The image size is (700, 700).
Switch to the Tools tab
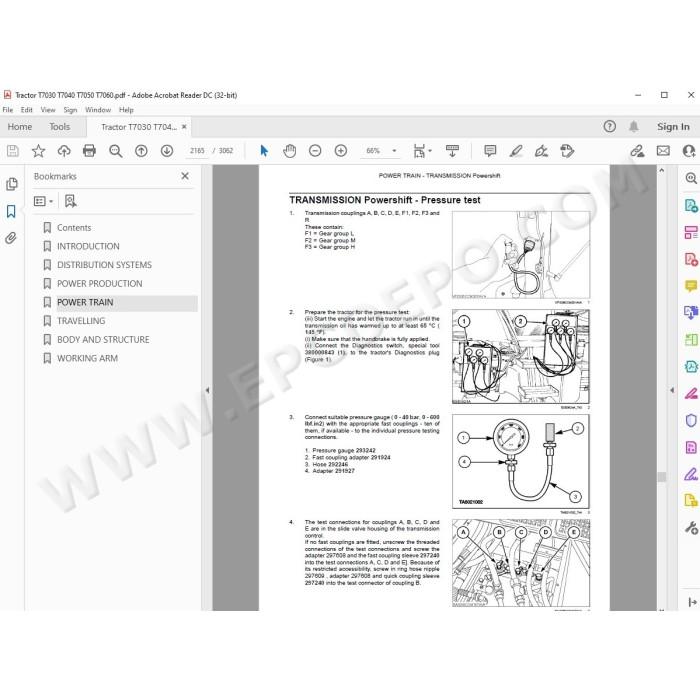pos(59,127)
